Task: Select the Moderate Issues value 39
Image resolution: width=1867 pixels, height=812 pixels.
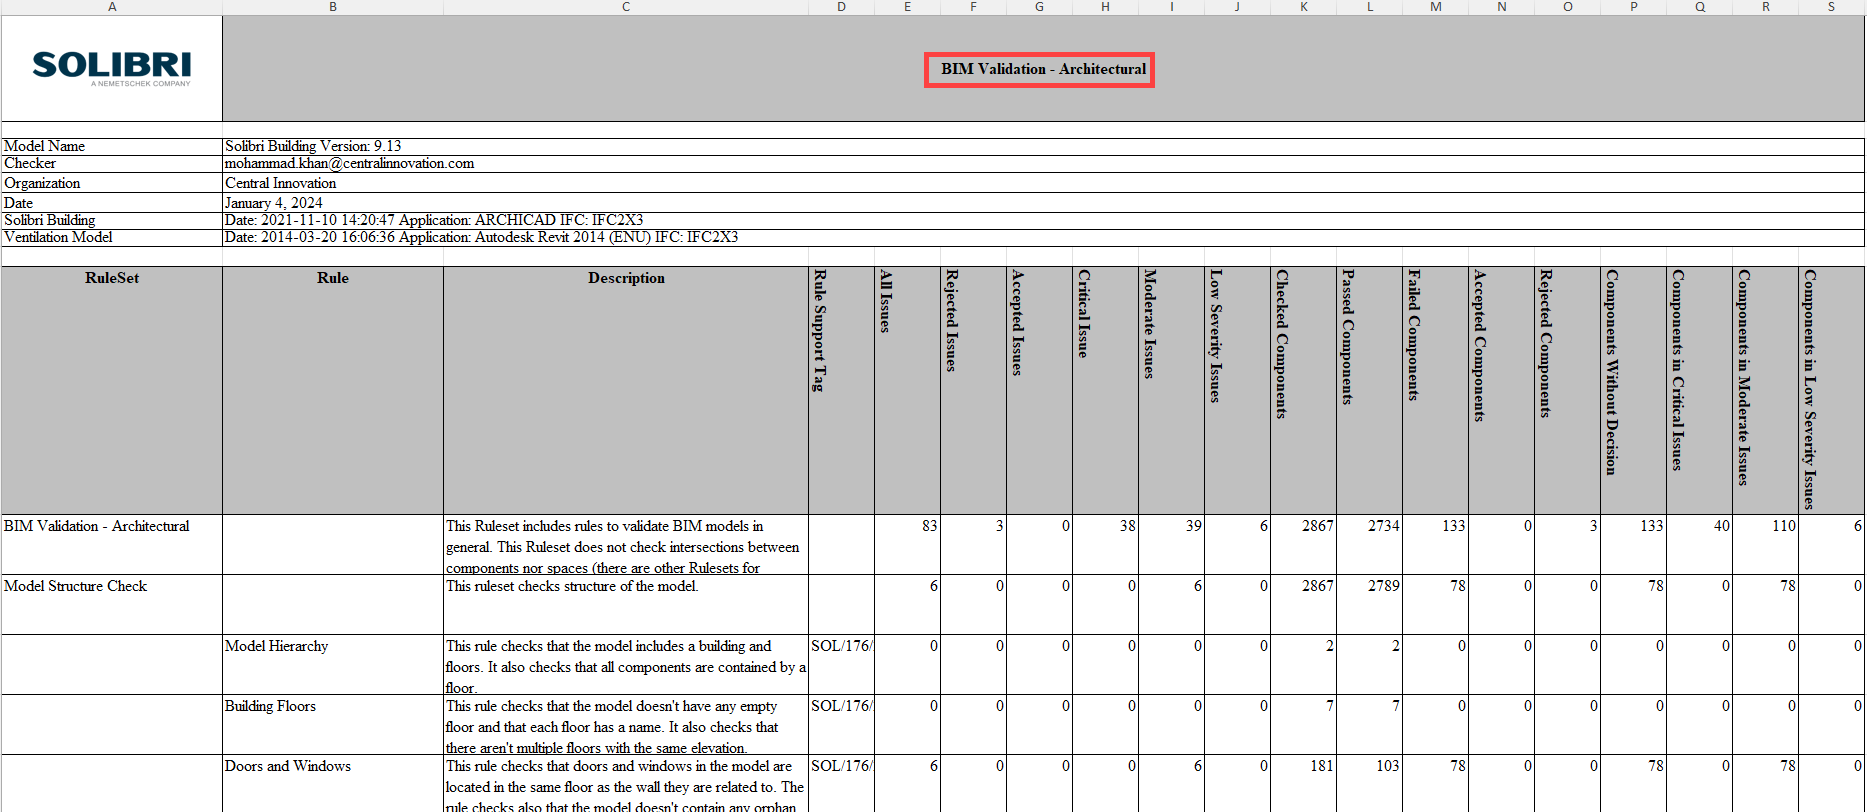Action: point(1171,544)
